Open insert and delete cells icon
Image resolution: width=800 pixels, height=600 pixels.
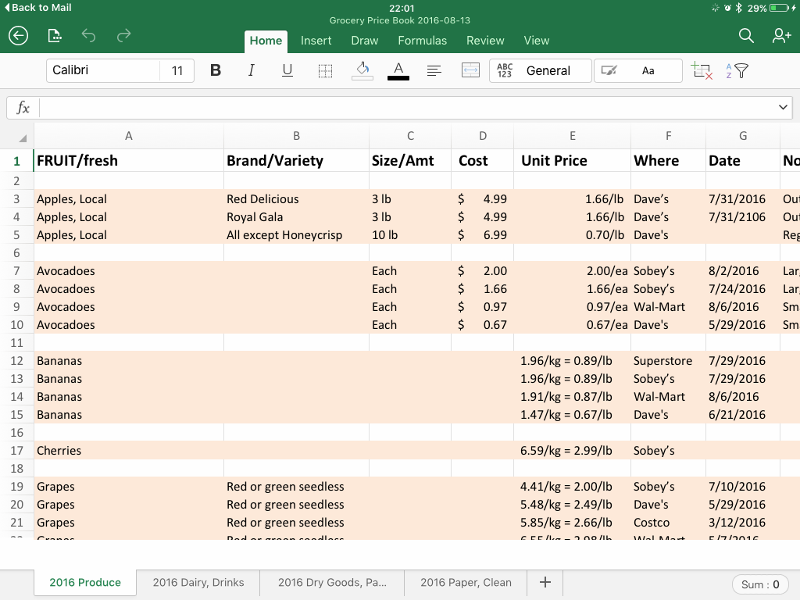701,71
